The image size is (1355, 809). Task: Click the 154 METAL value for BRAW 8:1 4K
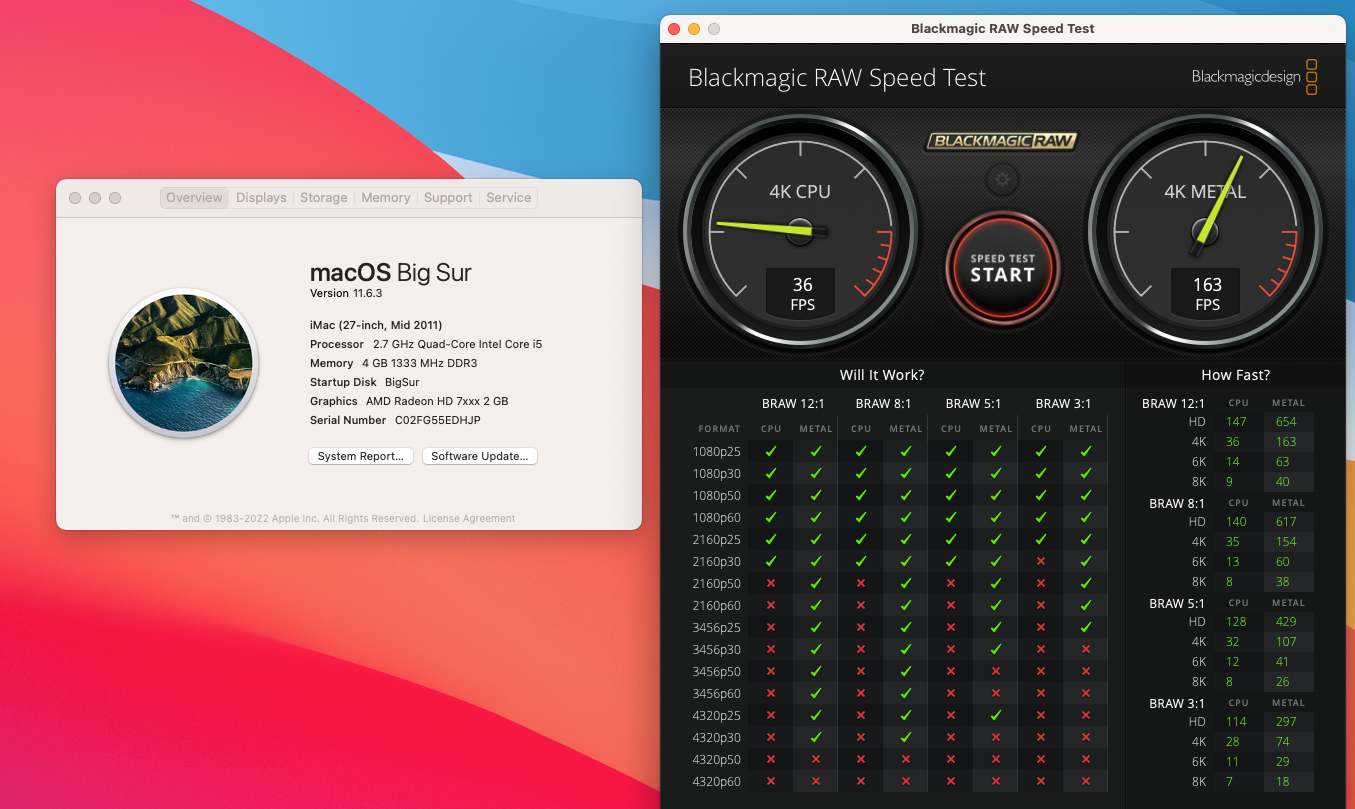(x=1286, y=542)
